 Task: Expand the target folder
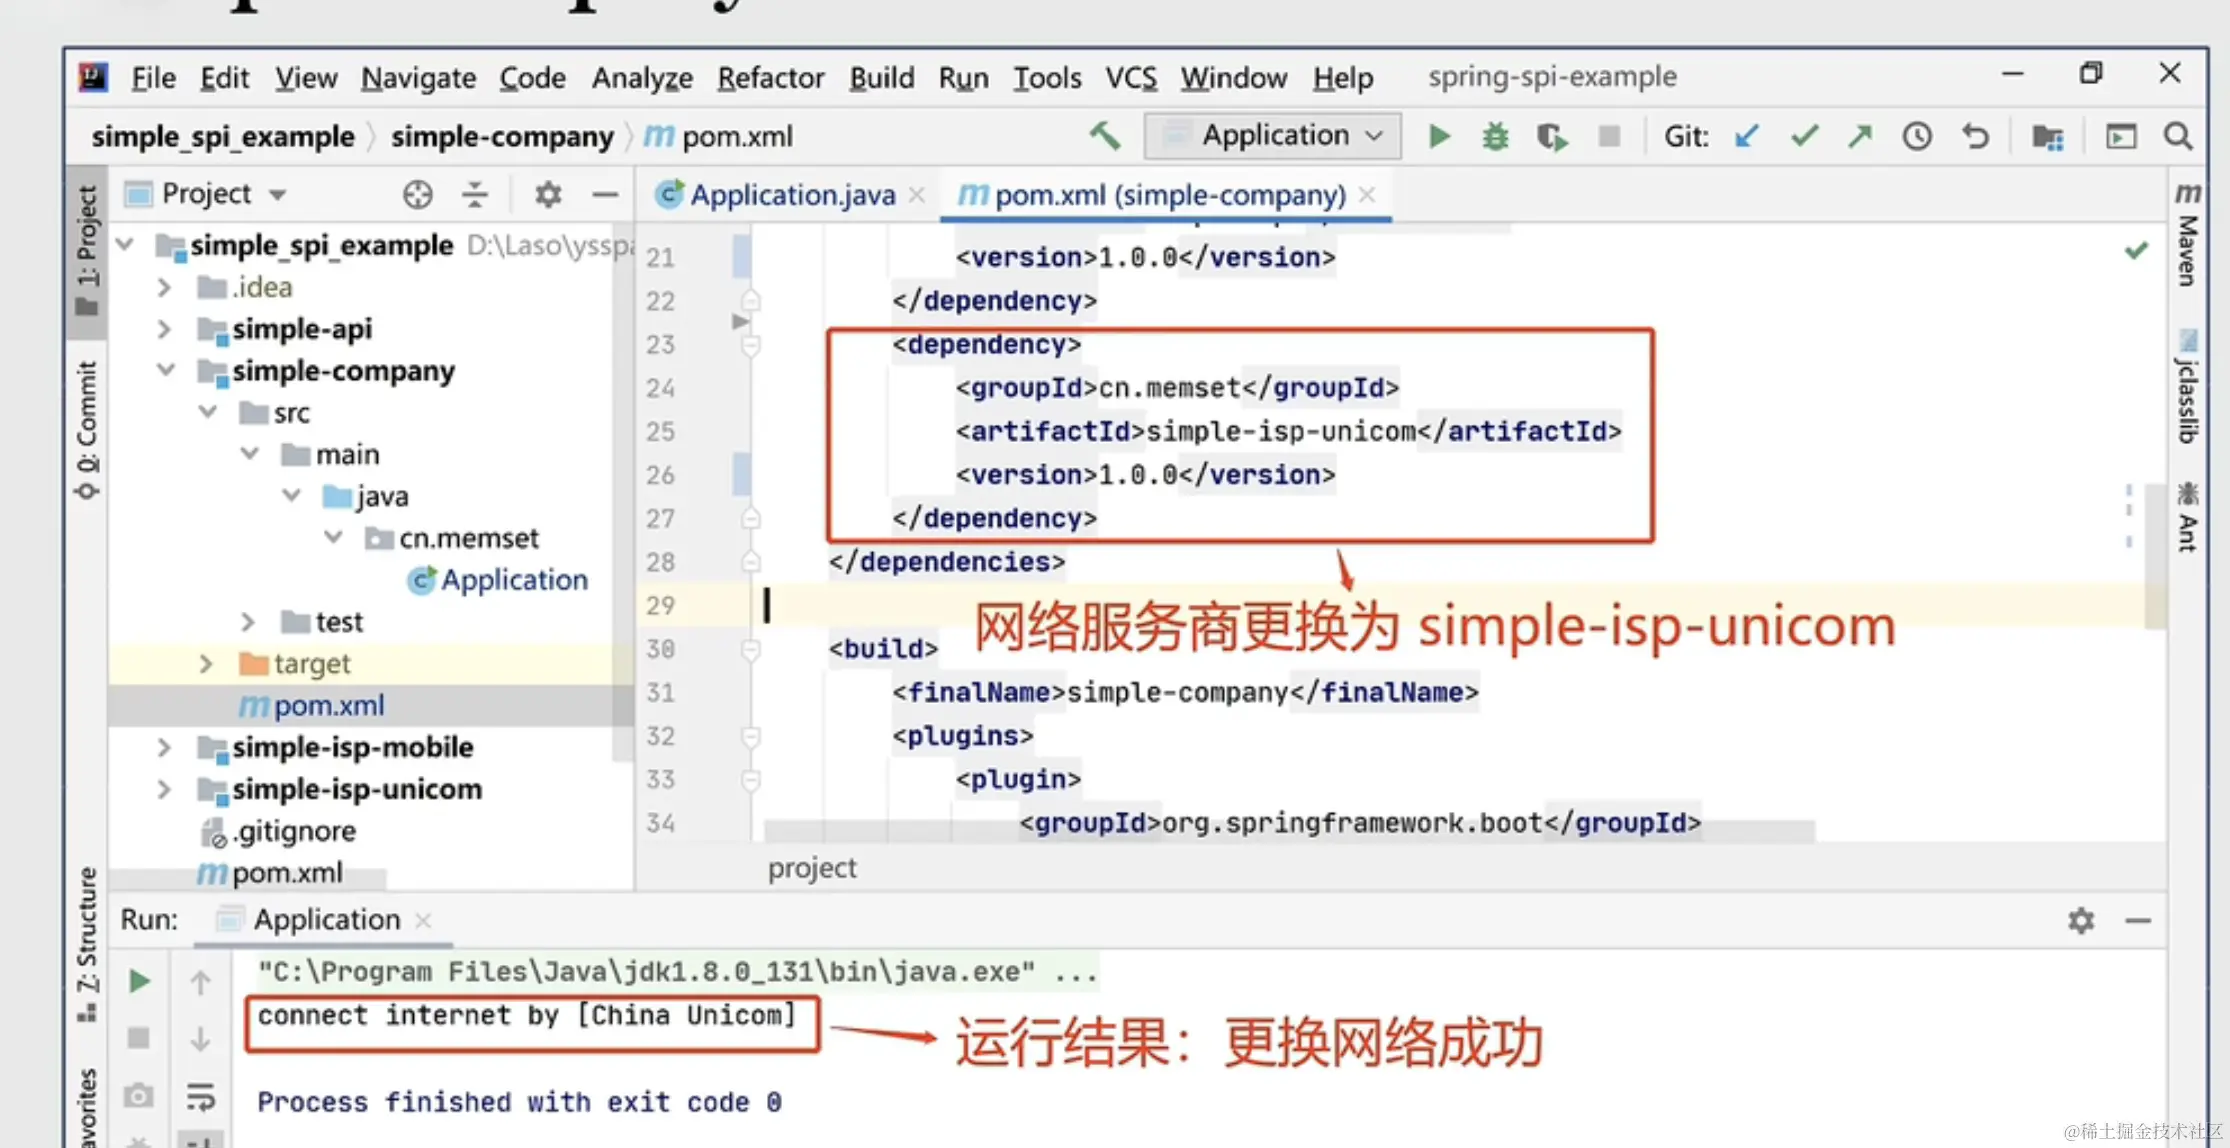tap(206, 664)
